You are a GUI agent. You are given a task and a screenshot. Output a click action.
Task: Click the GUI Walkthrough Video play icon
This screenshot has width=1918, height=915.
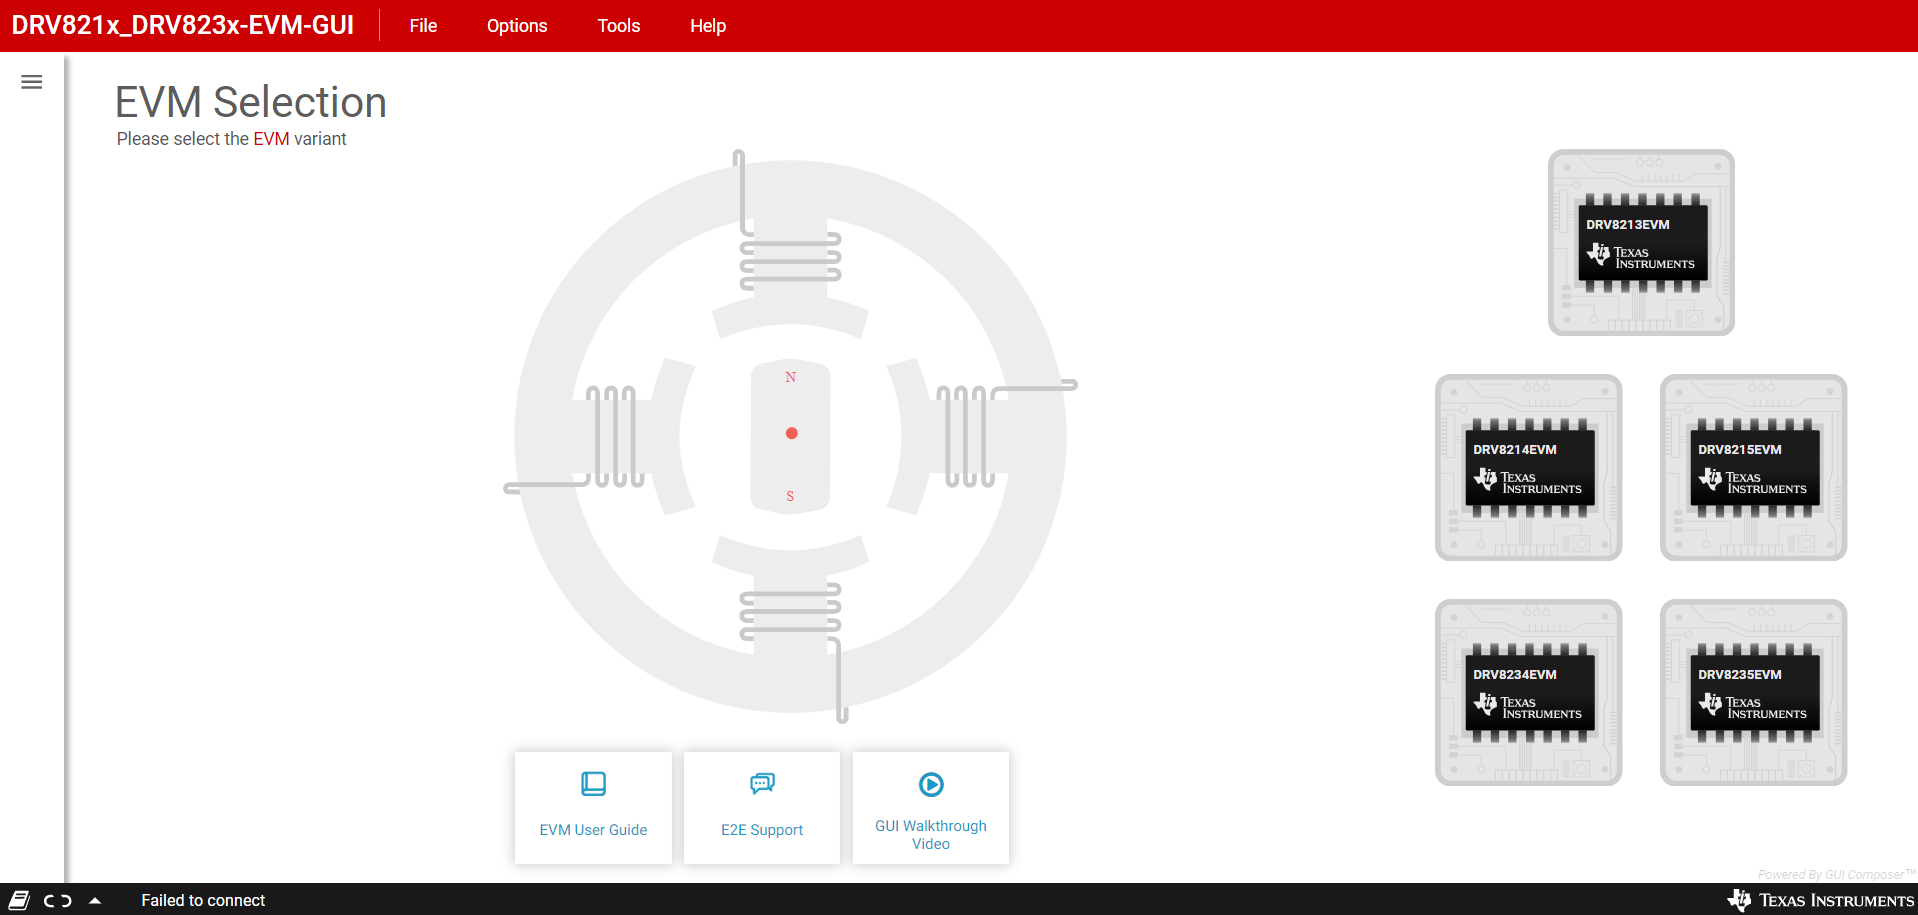pyautogui.click(x=930, y=785)
